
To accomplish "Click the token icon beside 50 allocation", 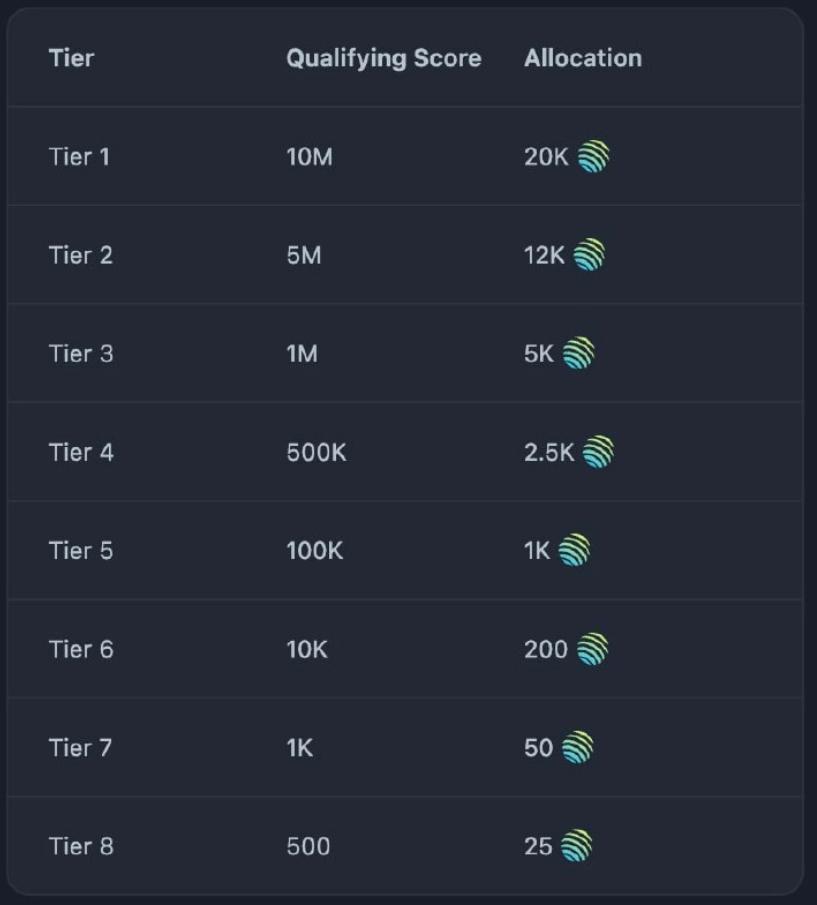I will (x=577, y=747).
